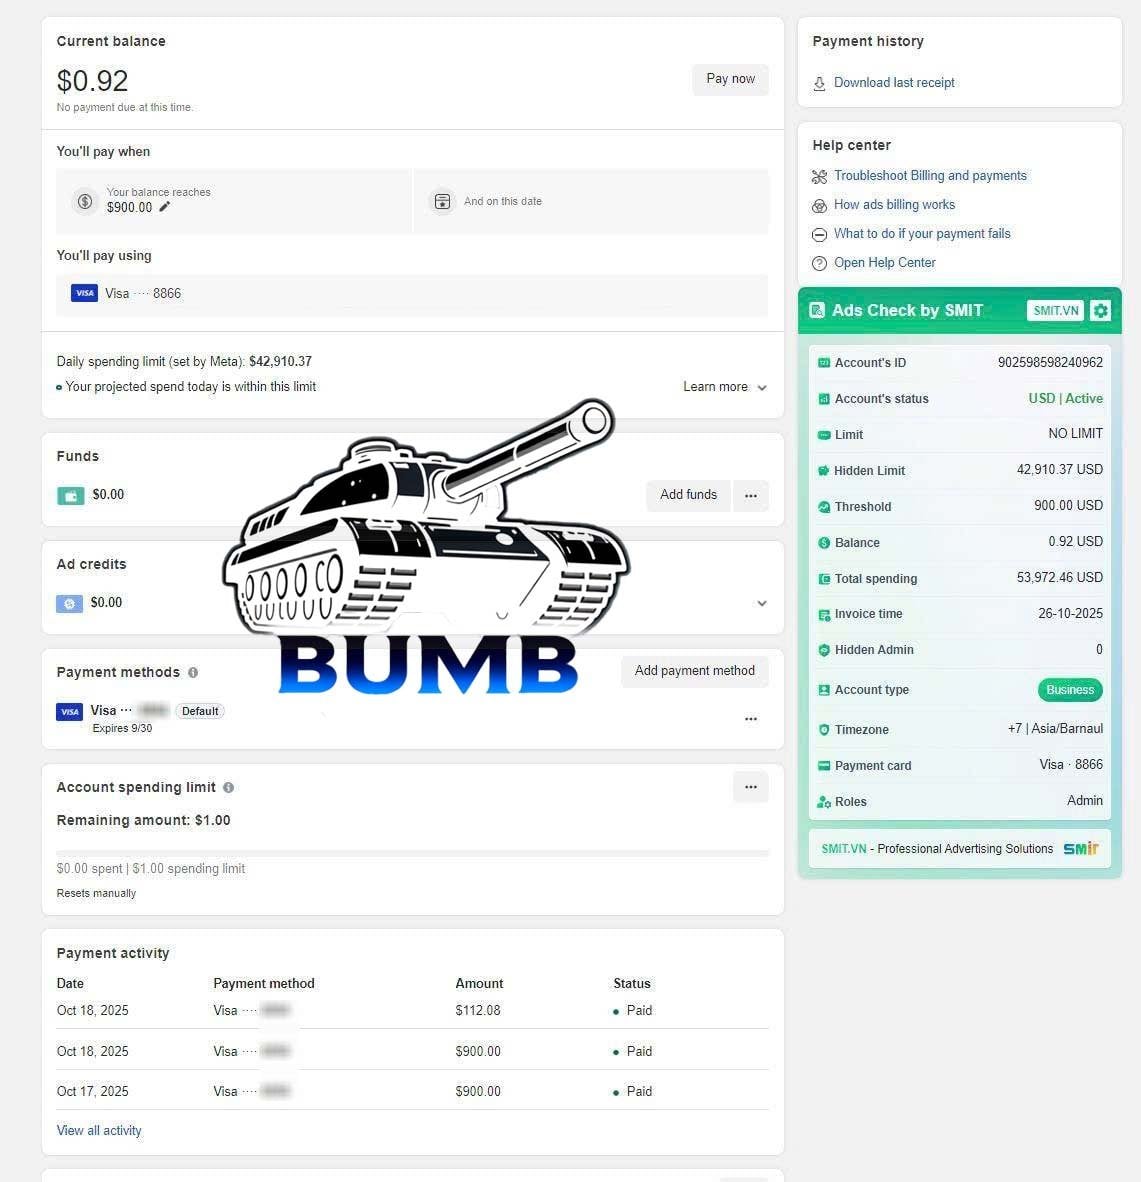Click the Default badge on Visa card
1141x1182 pixels.
click(x=200, y=711)
